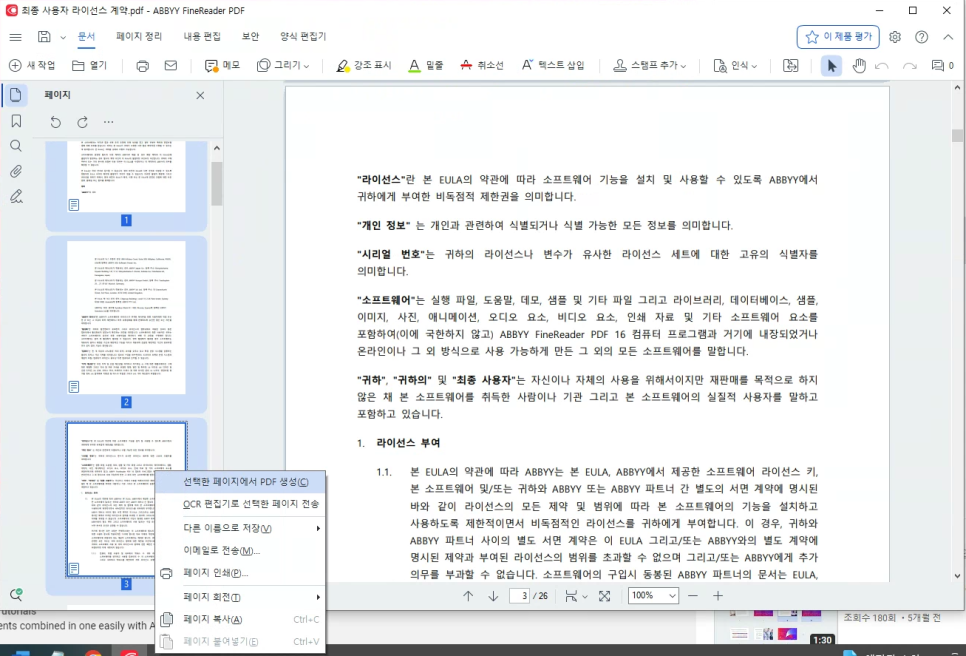Screen dimensions: 966x656
Task: Close the 페이지 panel
Action: point(200,95)
